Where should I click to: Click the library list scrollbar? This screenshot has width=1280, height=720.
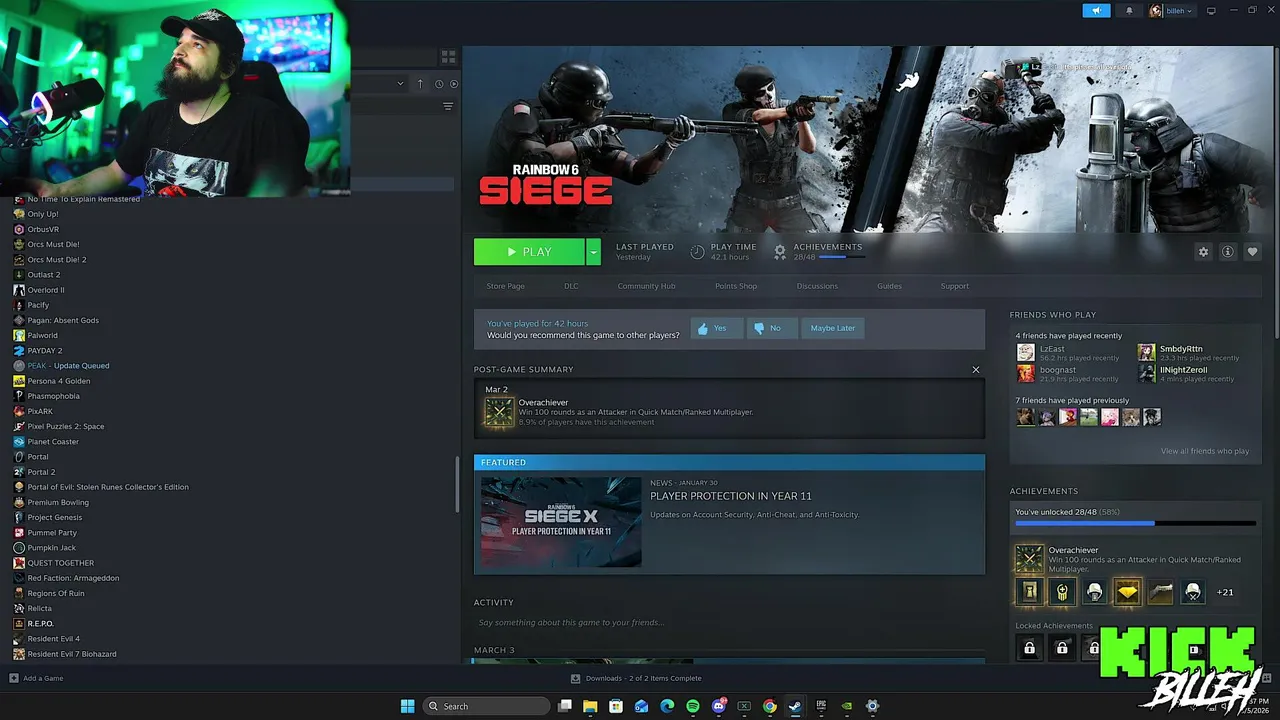coord(458,484)
